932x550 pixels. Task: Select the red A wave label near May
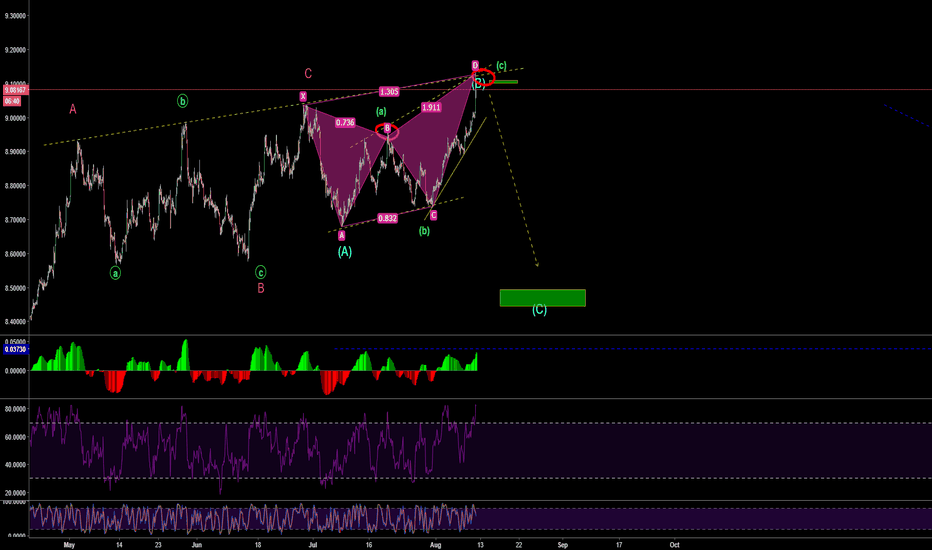73,109
